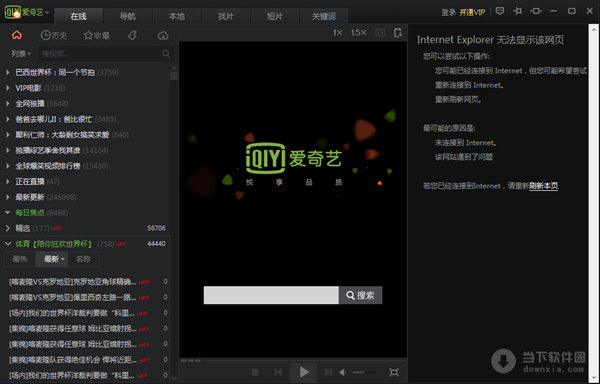Switch to the 在线 tab
The width and height of the screenshot is (600, 384).
tap(78, 16)
